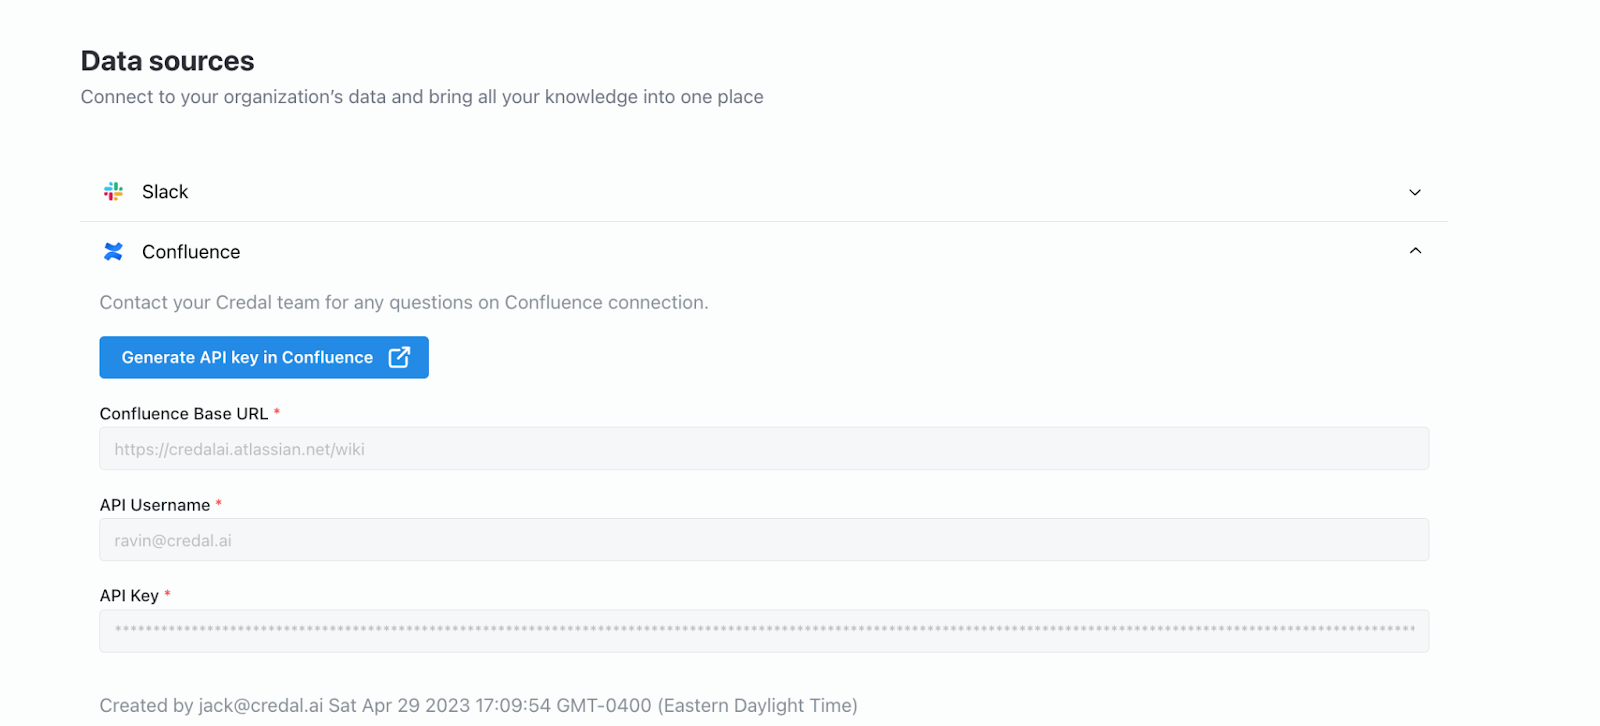Viewport: 1600px width, 726px height.
Task: Click the Connect to your organization's data subtitle
Action: pyautogui.click(x=422, y=97)
